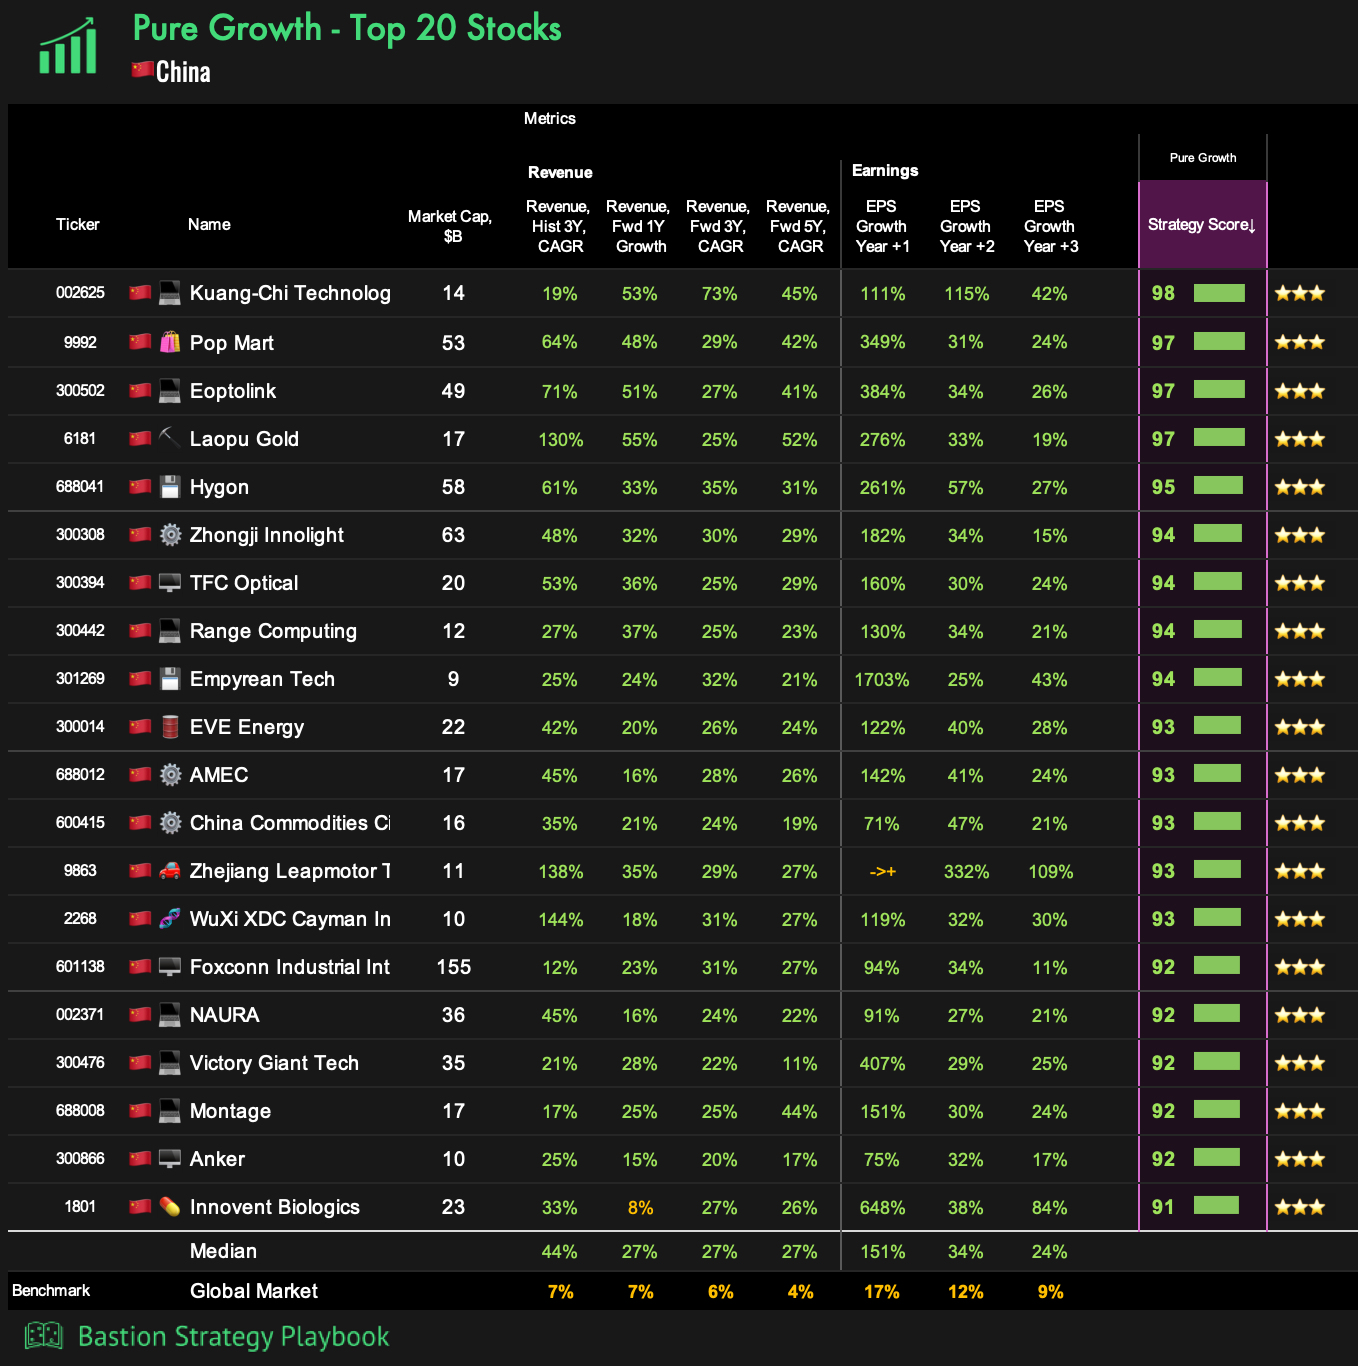Viewport: 1358px width, 1366px height.
Task: Click the Revenue Fwd 1Y Growth header
Action: pyautogui.click(x=639, y=226)
